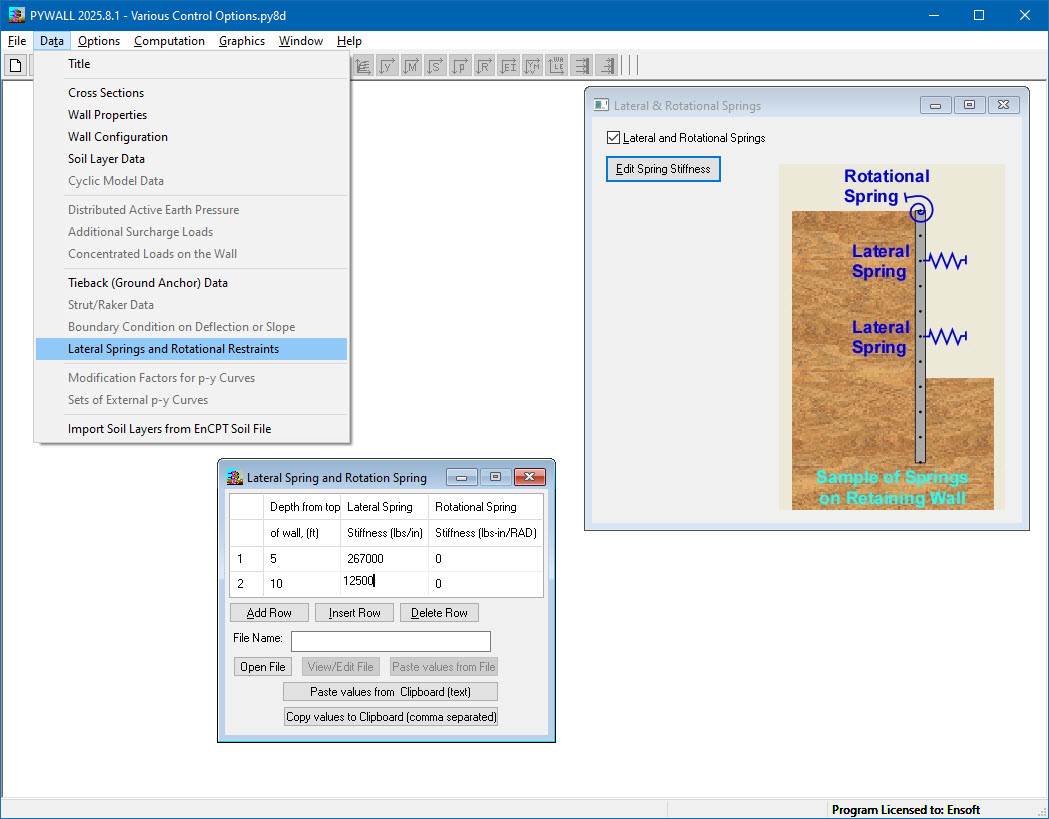Screen dimensions: 1049x819
Task: Open the soil pressure (p) plot icon
Action: click(461, 65)
